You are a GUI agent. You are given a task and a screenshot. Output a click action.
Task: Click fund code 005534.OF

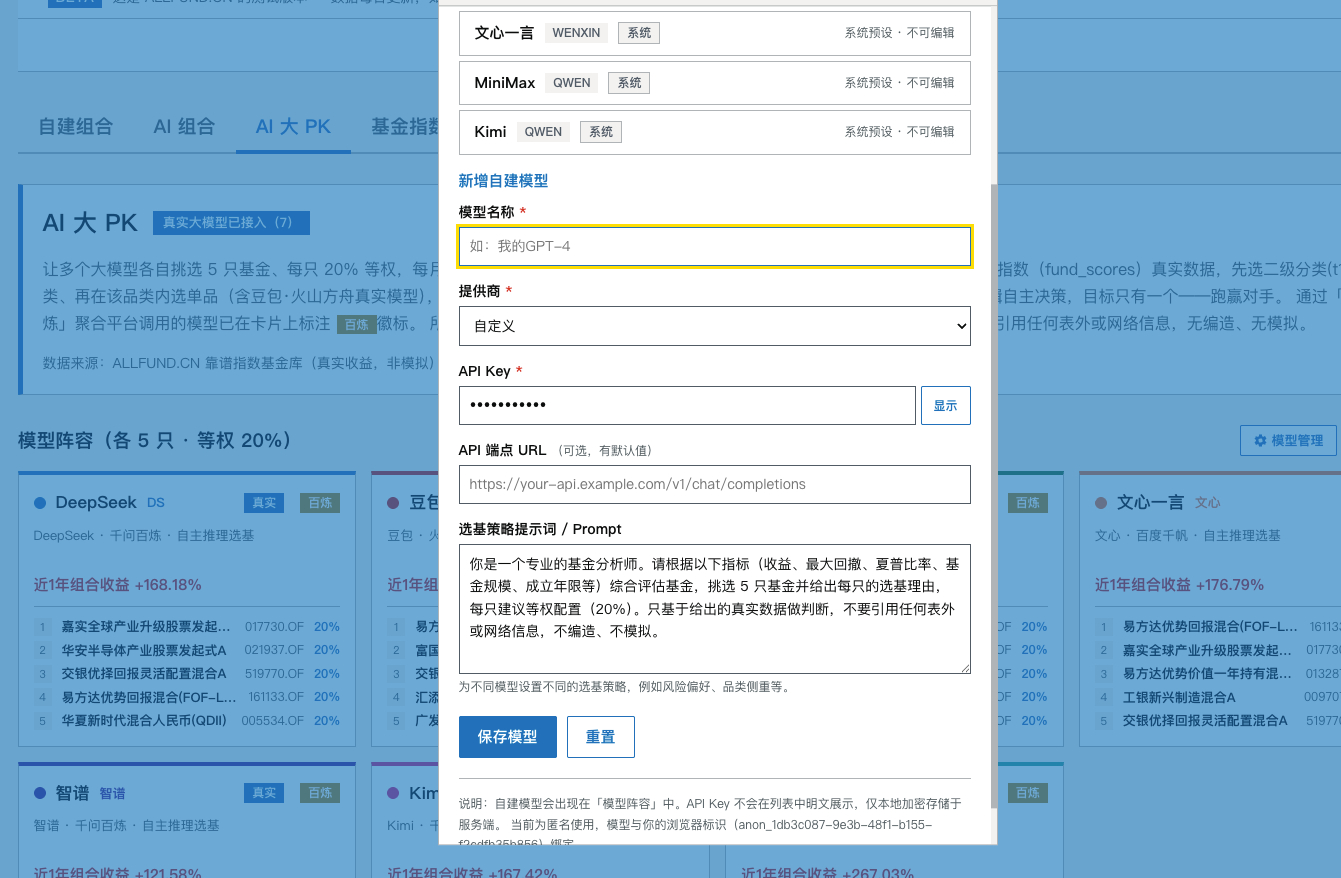point(272,720)
